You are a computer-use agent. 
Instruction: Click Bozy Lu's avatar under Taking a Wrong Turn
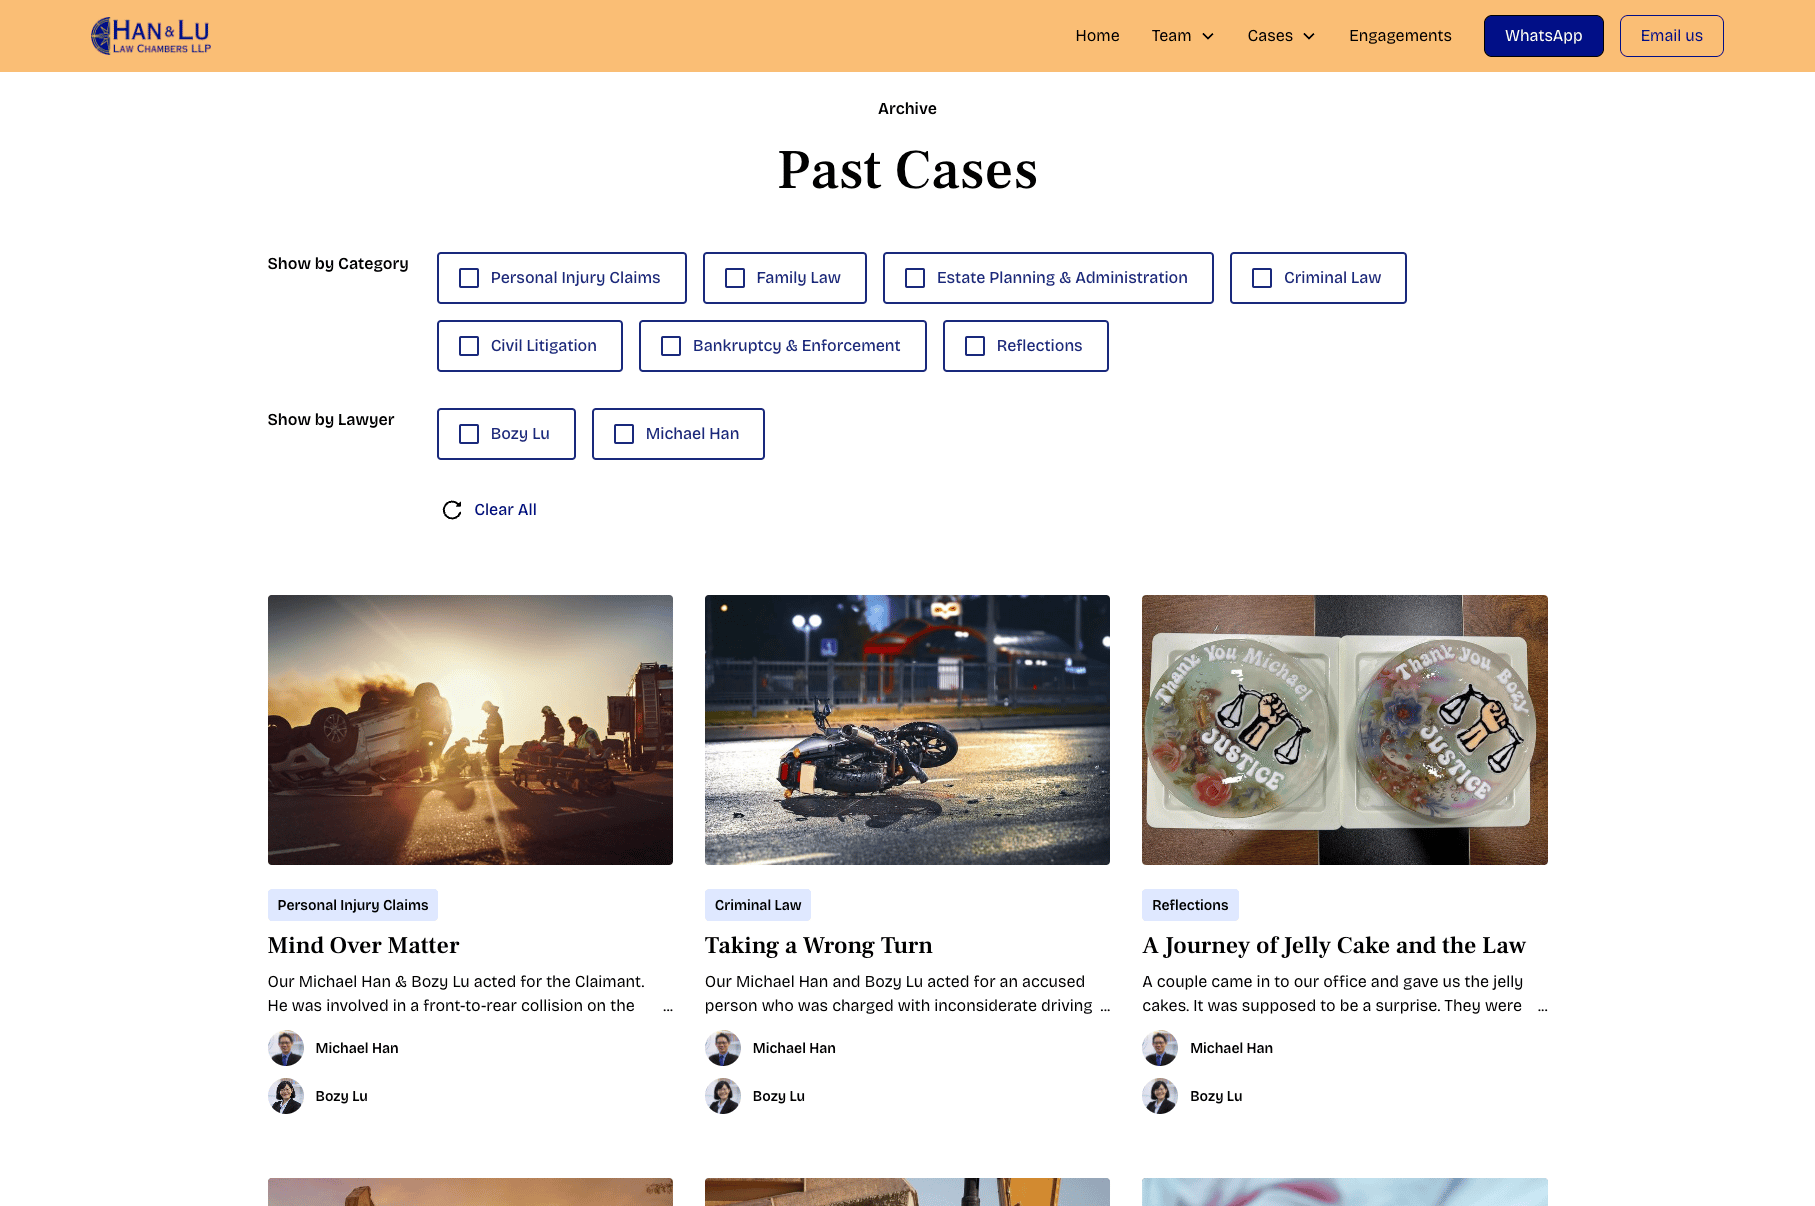pyautogui.click(x=723, y=1096)
